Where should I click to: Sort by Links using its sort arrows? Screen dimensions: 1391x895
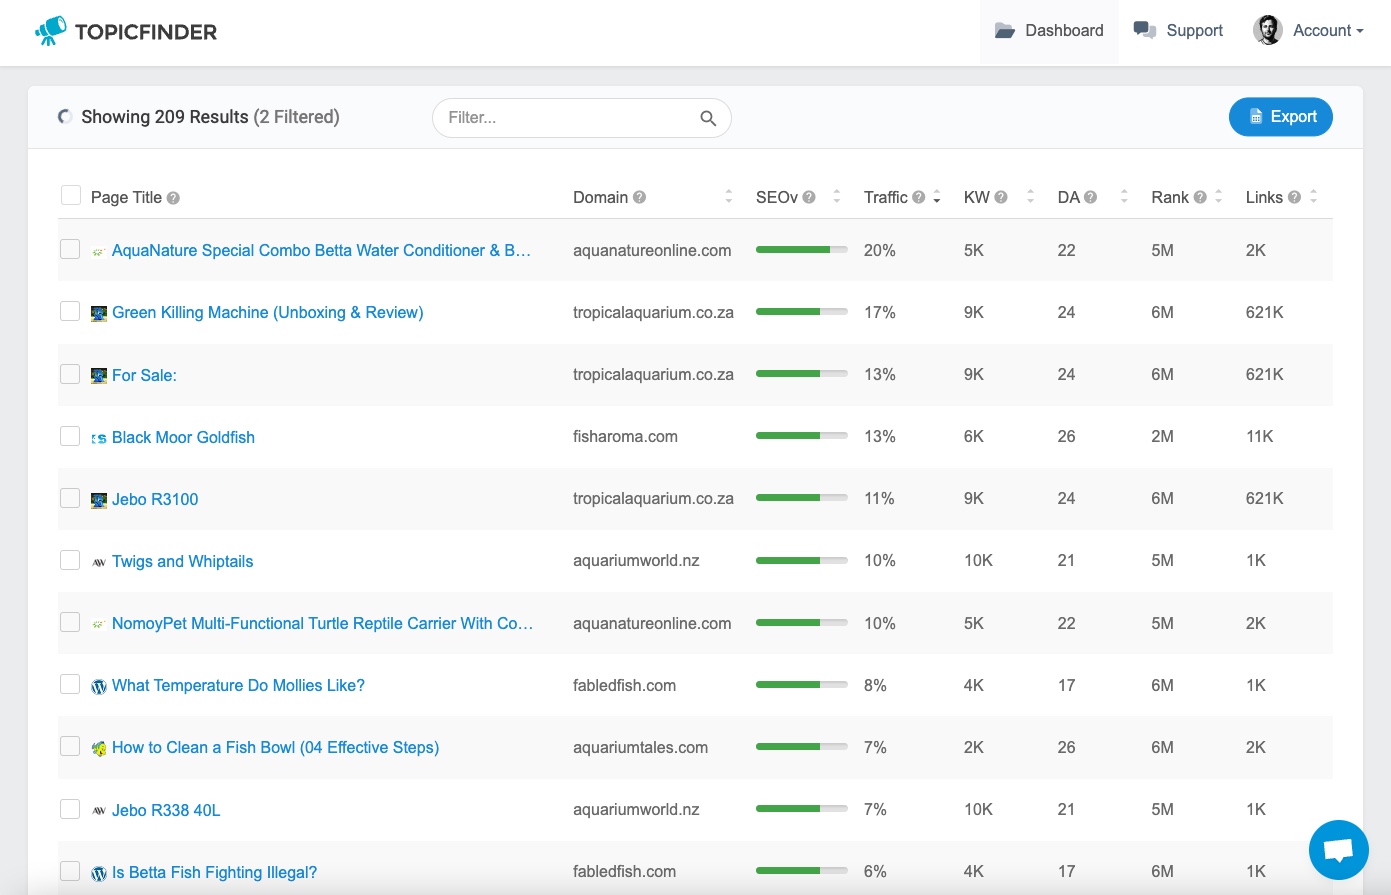[1313, 197]
